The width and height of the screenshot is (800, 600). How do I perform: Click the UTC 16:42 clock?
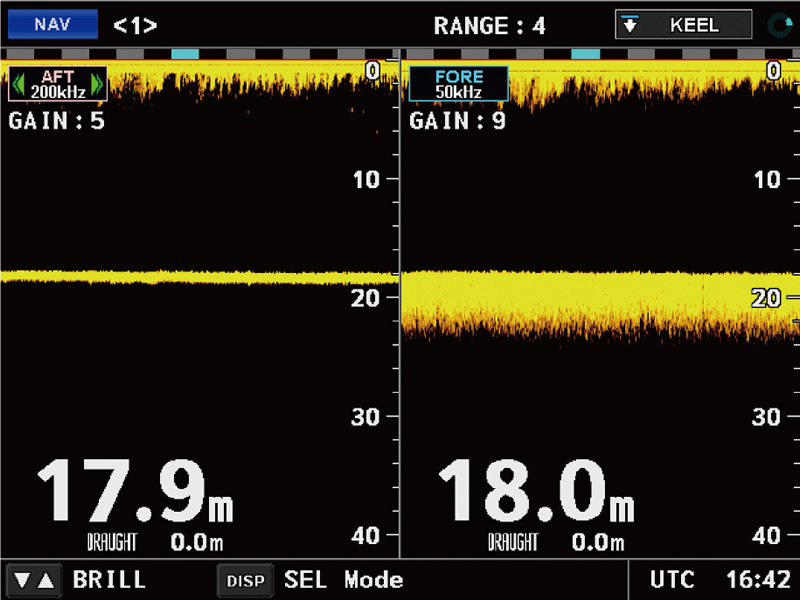click(720, 580)
